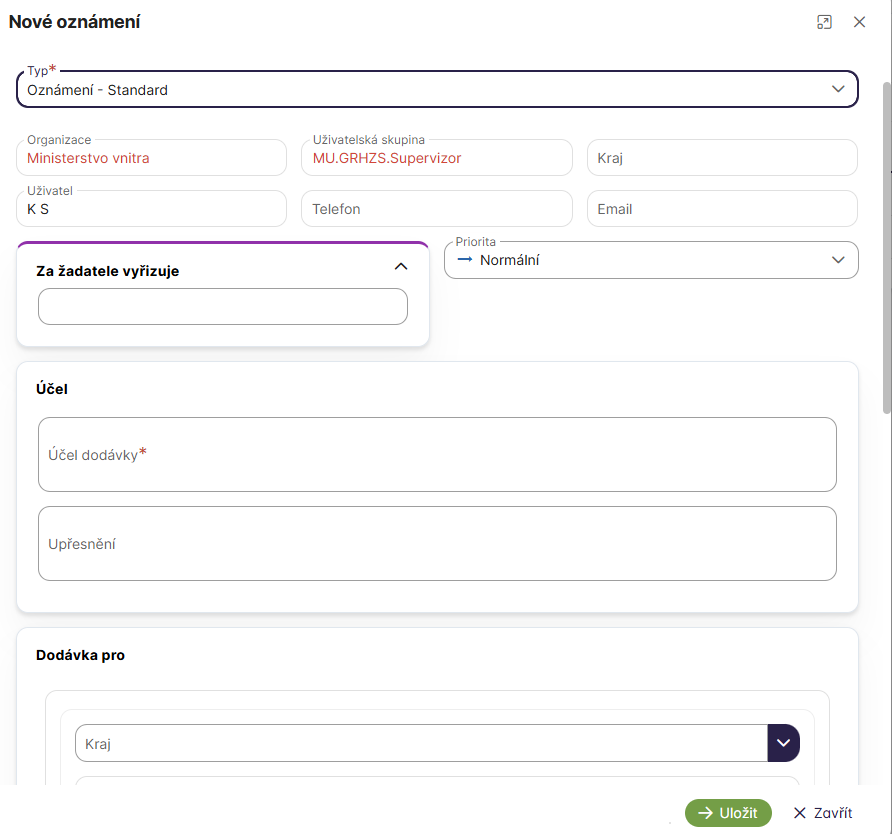Click the Zavřít button

click(822, 813)
